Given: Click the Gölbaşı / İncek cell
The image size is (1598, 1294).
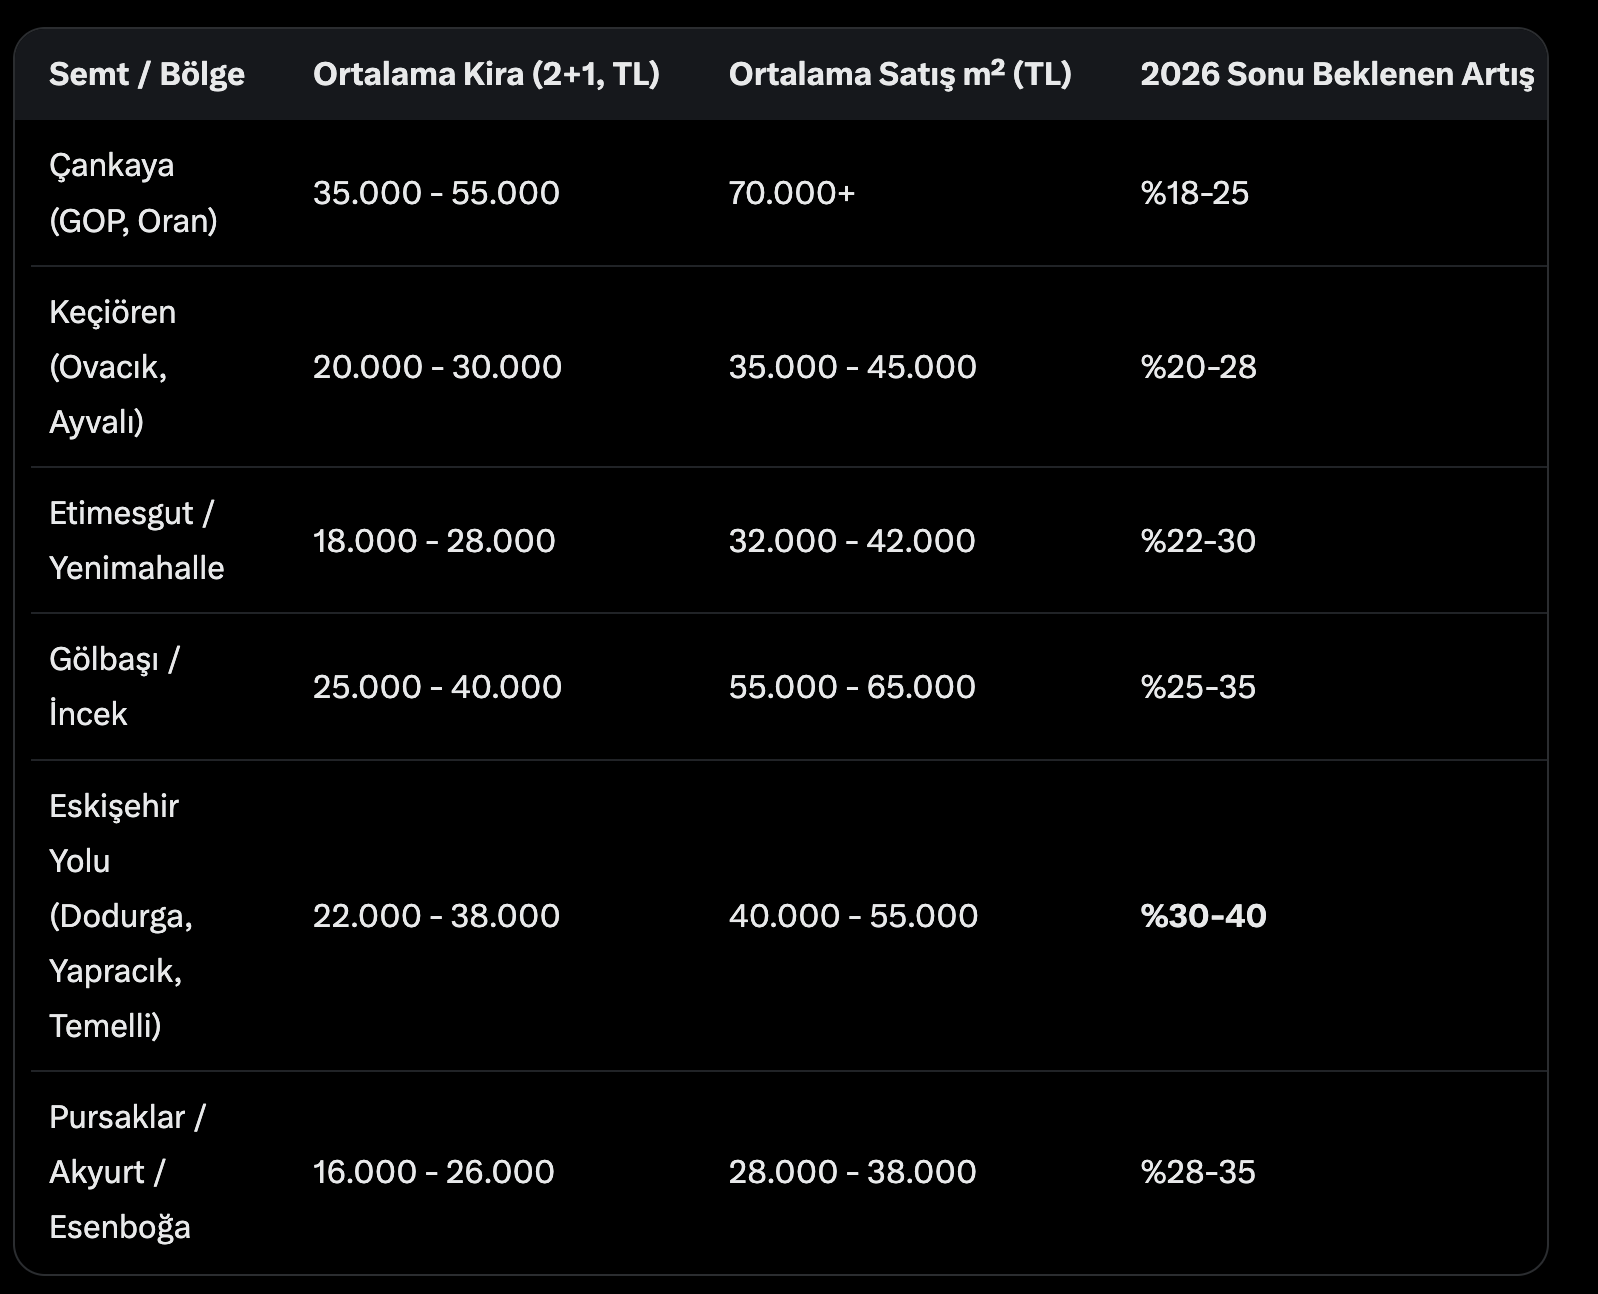Looking at the screenshot, I should tap(114, 686).
